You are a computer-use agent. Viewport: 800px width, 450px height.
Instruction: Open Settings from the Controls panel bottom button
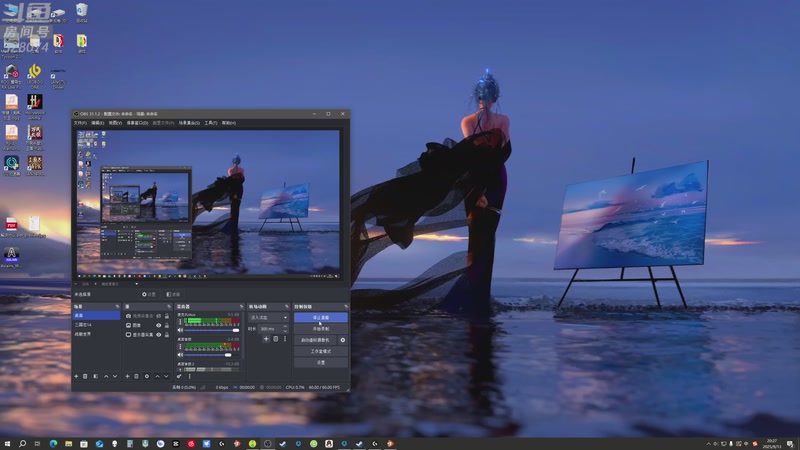(x=321, y=362)
